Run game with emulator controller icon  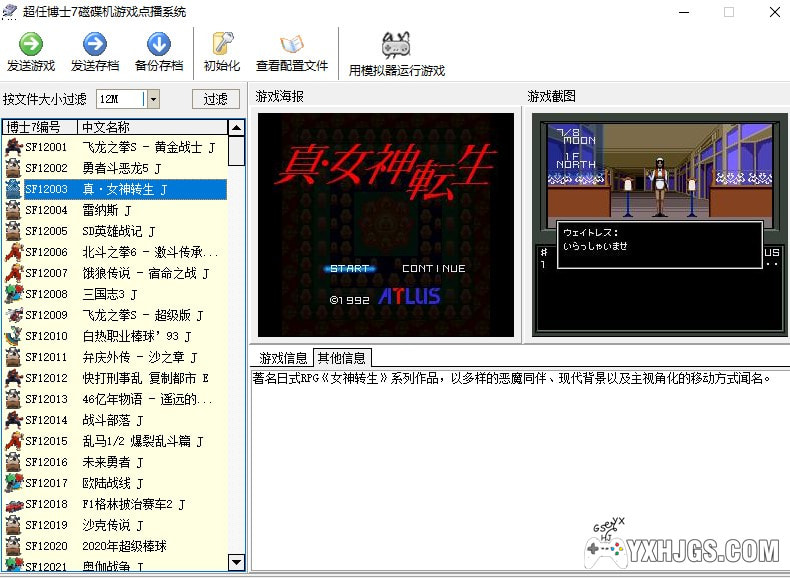pyautogui.click(x=396, y=45)
